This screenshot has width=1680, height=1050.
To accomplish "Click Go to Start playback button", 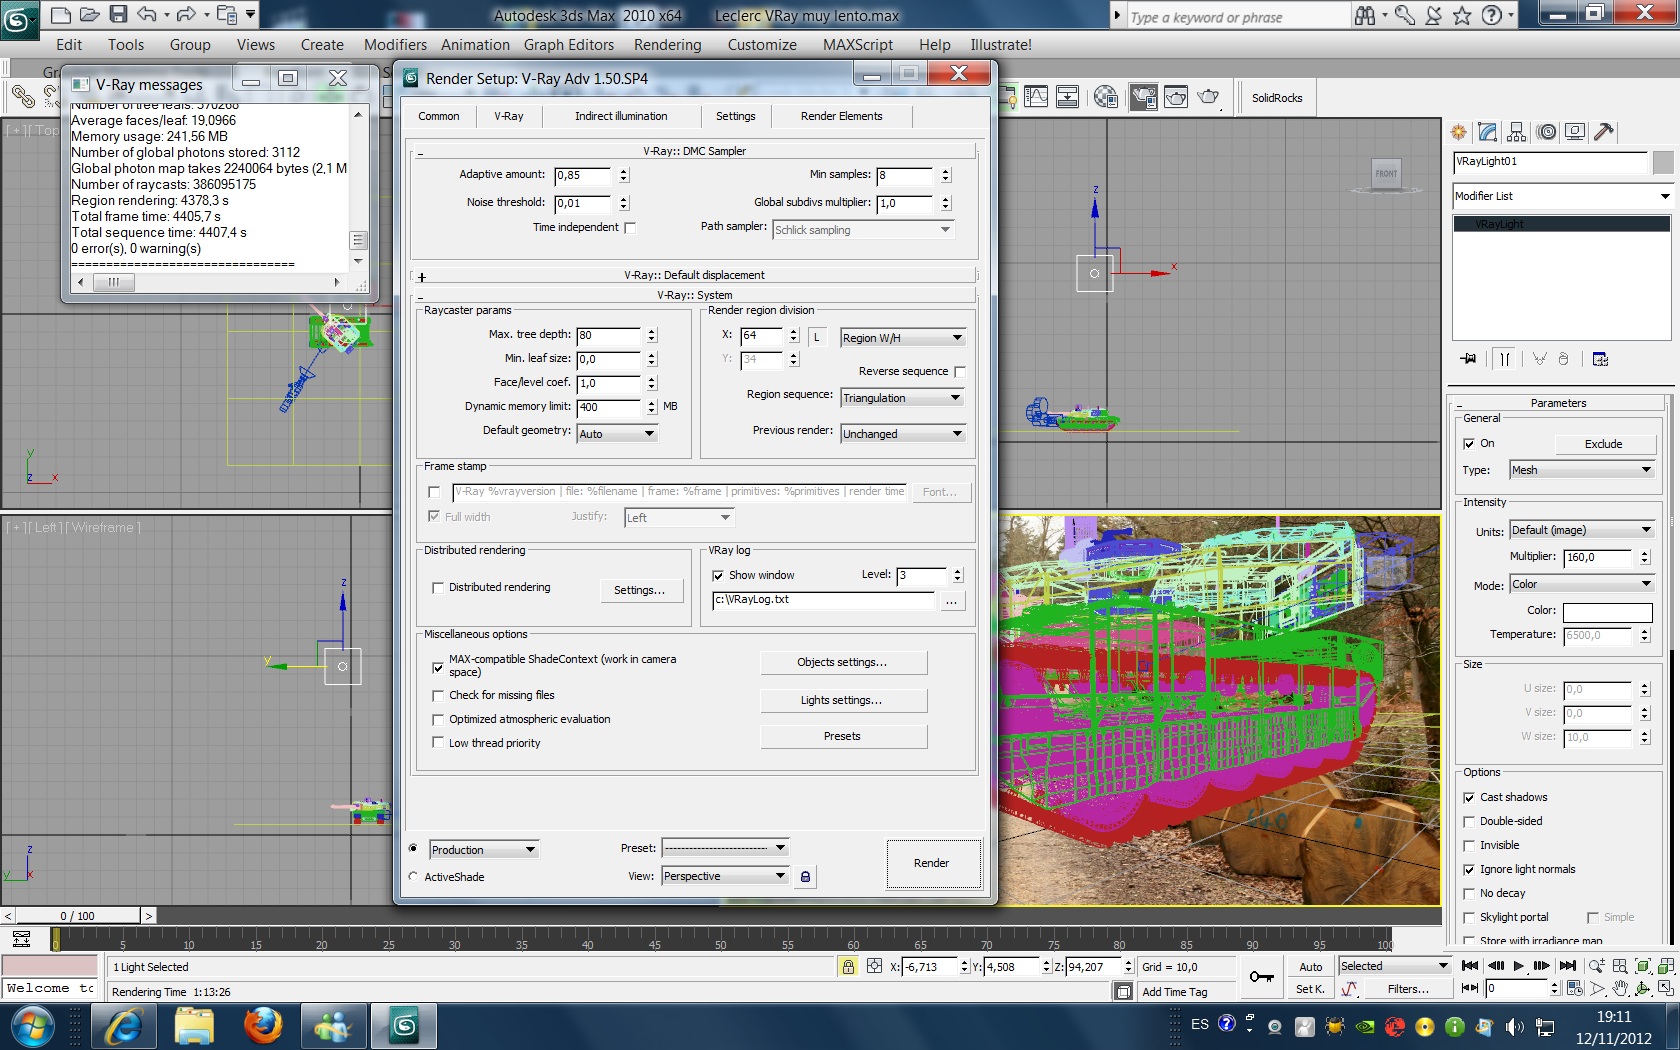I will click(1470, 966).
